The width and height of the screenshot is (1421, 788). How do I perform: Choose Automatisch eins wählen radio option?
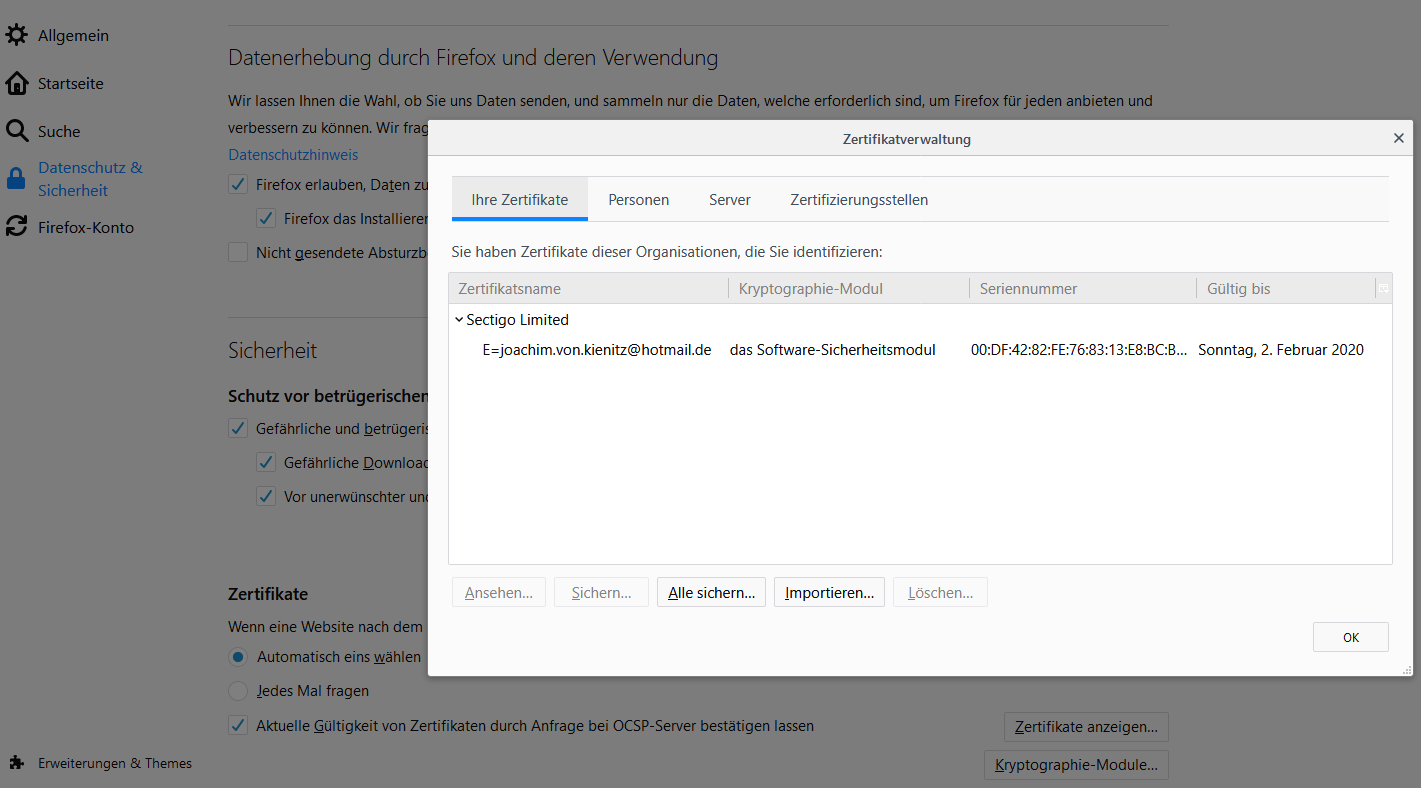238,657
